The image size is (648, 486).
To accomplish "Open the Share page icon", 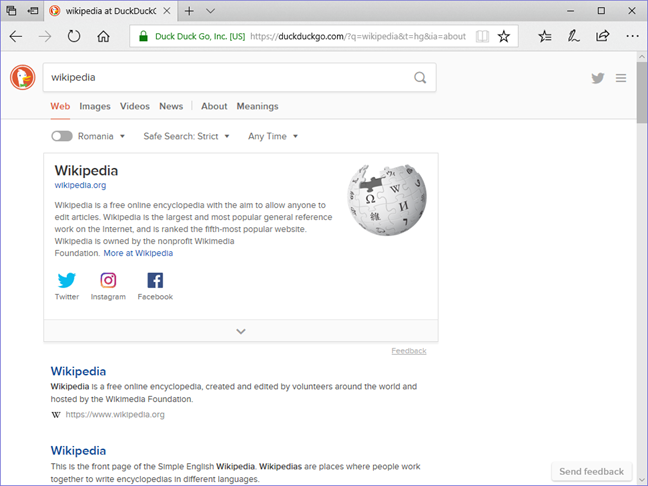I will [602, 36].
